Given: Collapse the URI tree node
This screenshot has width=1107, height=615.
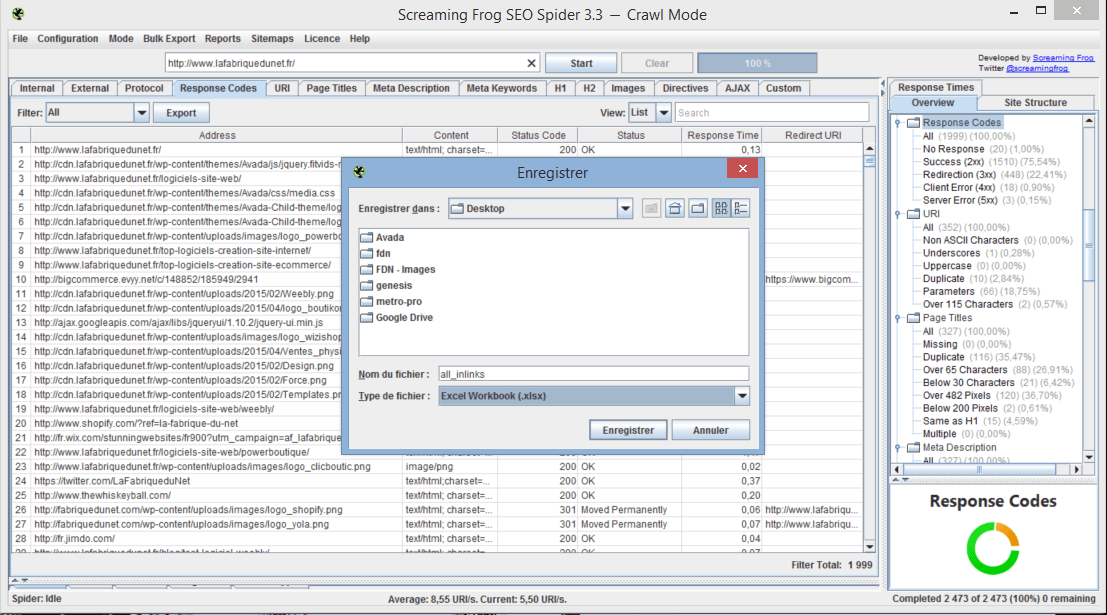Looking at the screenshot, I should point(898,214).
